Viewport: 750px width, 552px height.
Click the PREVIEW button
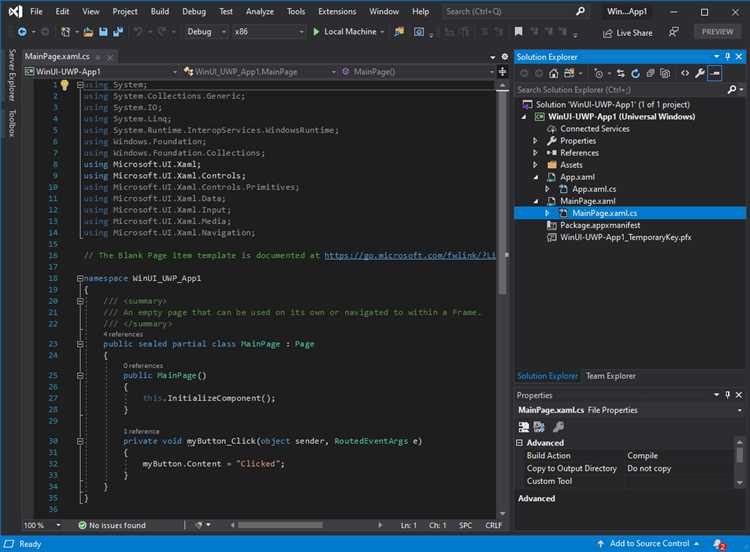(717, 32)
